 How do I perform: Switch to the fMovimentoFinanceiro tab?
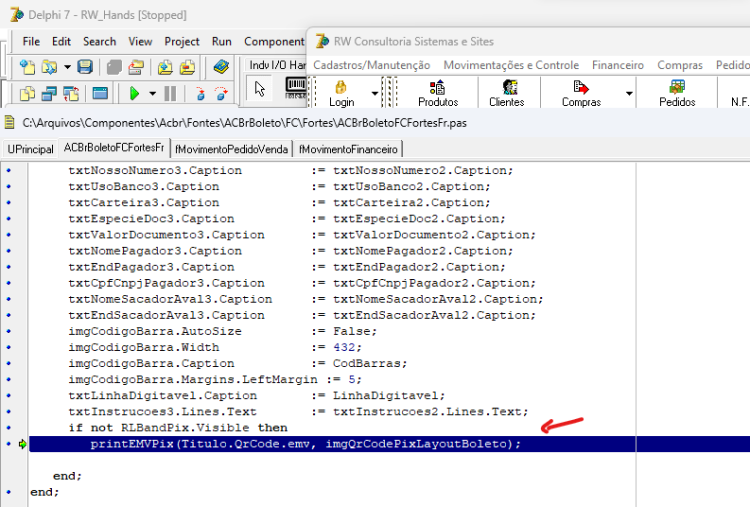(348, 149)
